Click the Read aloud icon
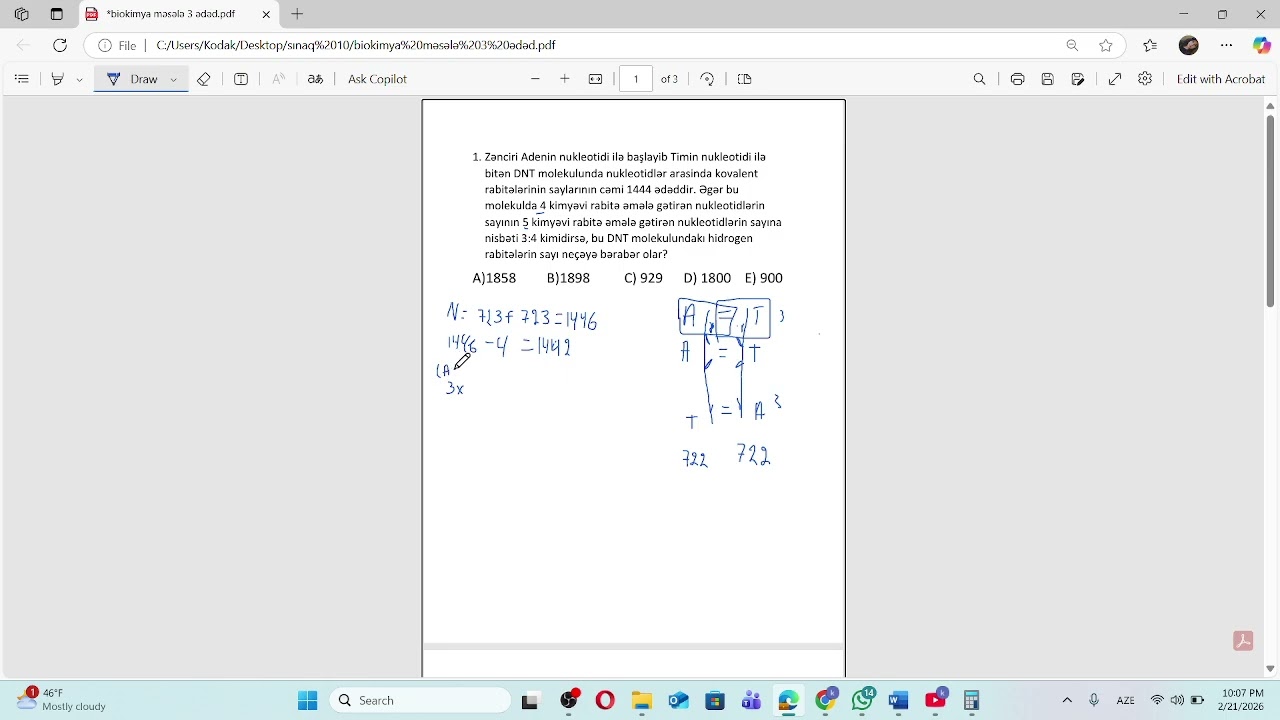 [x=279, y=79]
